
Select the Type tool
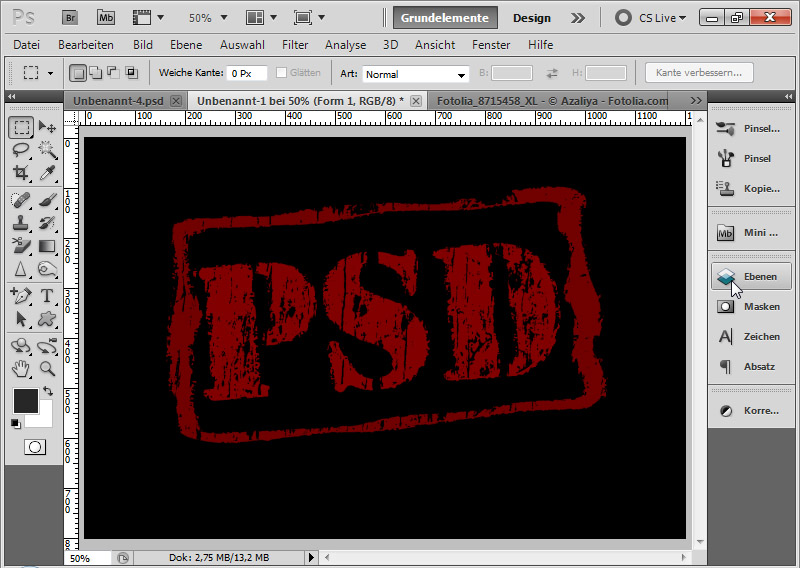coord(47,295)
